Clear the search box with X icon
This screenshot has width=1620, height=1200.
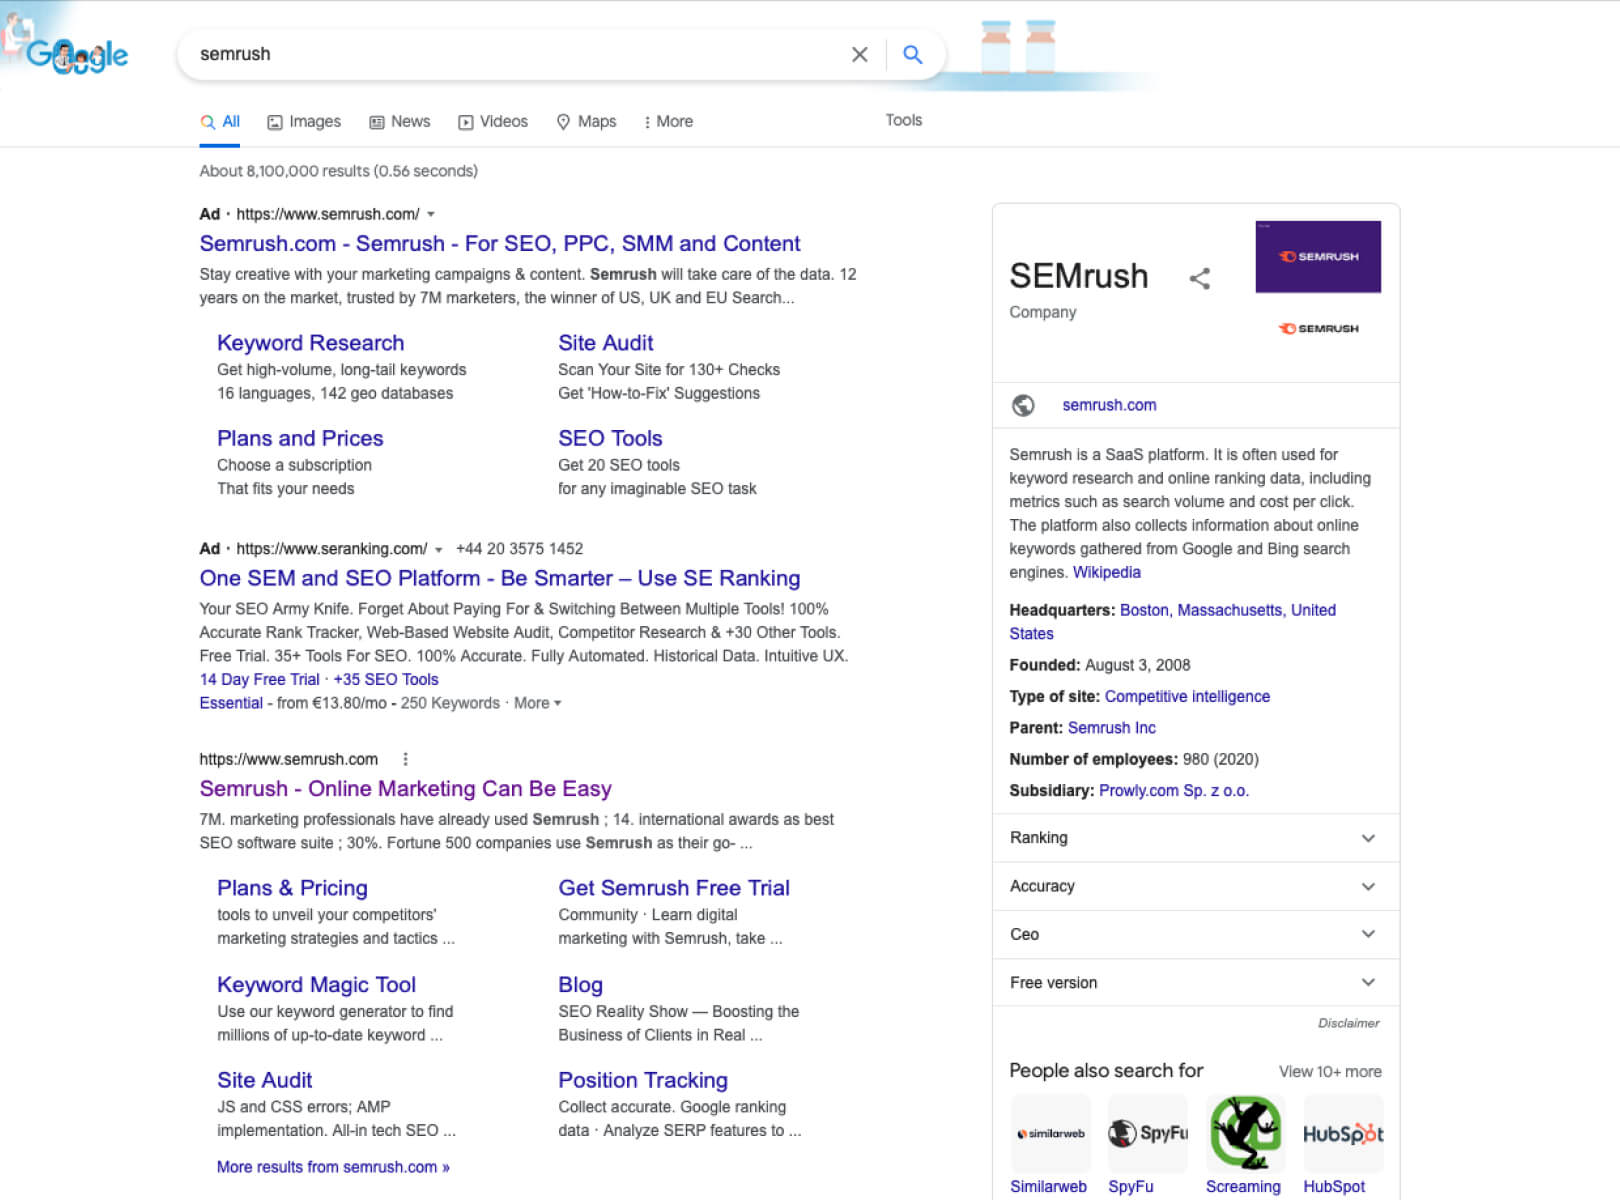tap(859, 54)
